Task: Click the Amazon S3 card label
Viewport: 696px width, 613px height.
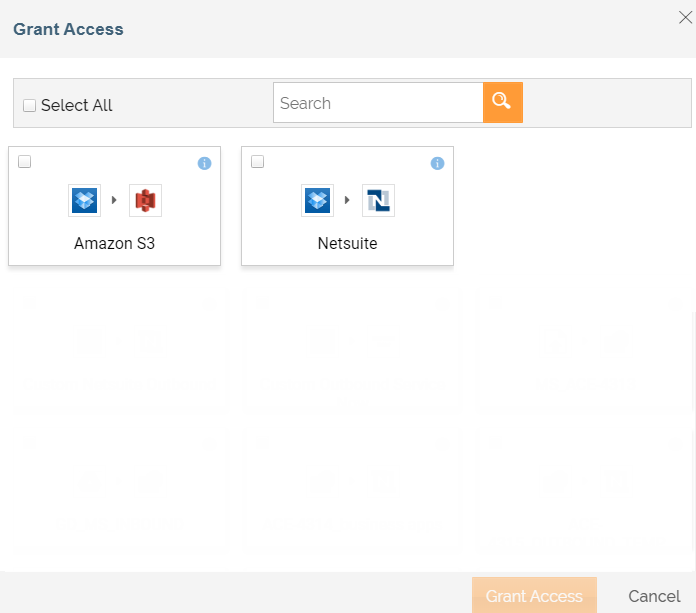Action: coord(114,243)
